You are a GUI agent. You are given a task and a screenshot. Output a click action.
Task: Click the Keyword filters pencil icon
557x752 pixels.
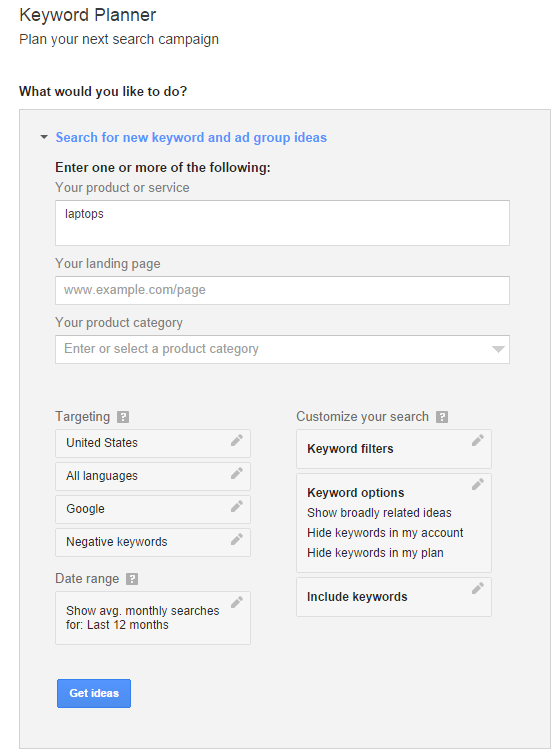478,440
